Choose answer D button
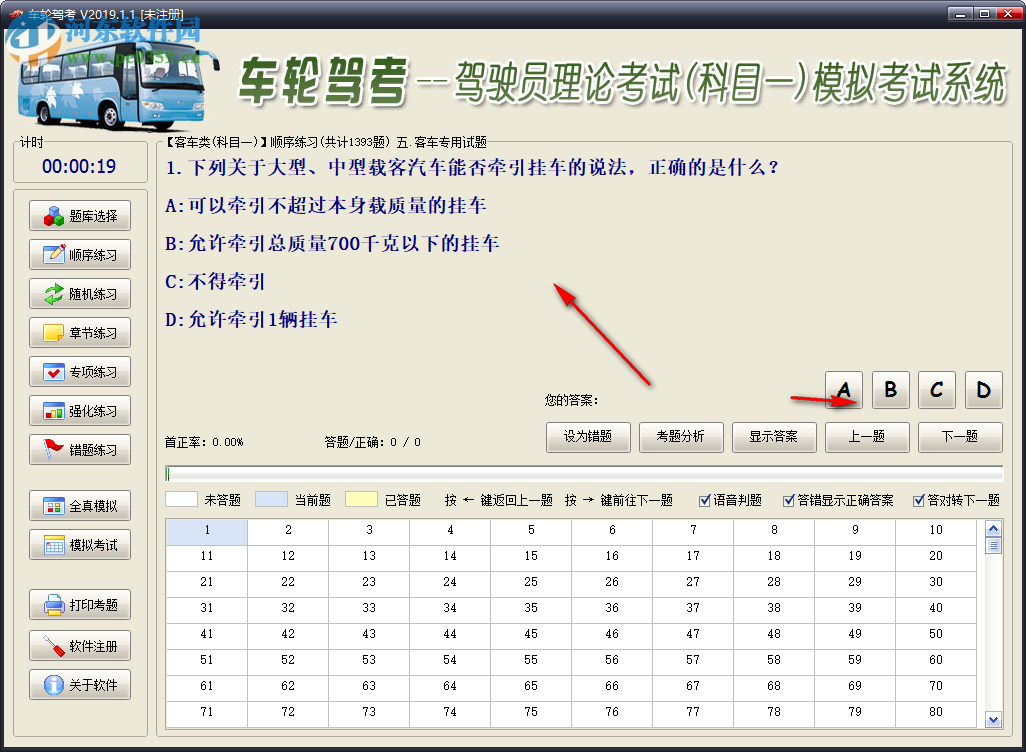The width and height of the screenshot is (1026, 752). coord(983,390)
